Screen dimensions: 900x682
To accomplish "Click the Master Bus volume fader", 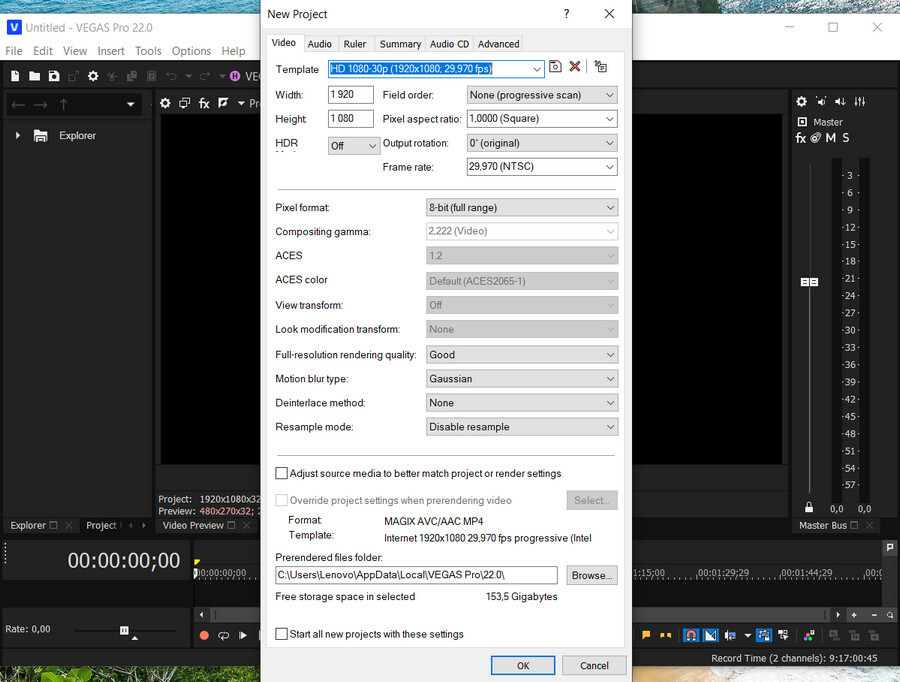I will tap(809, 282).
